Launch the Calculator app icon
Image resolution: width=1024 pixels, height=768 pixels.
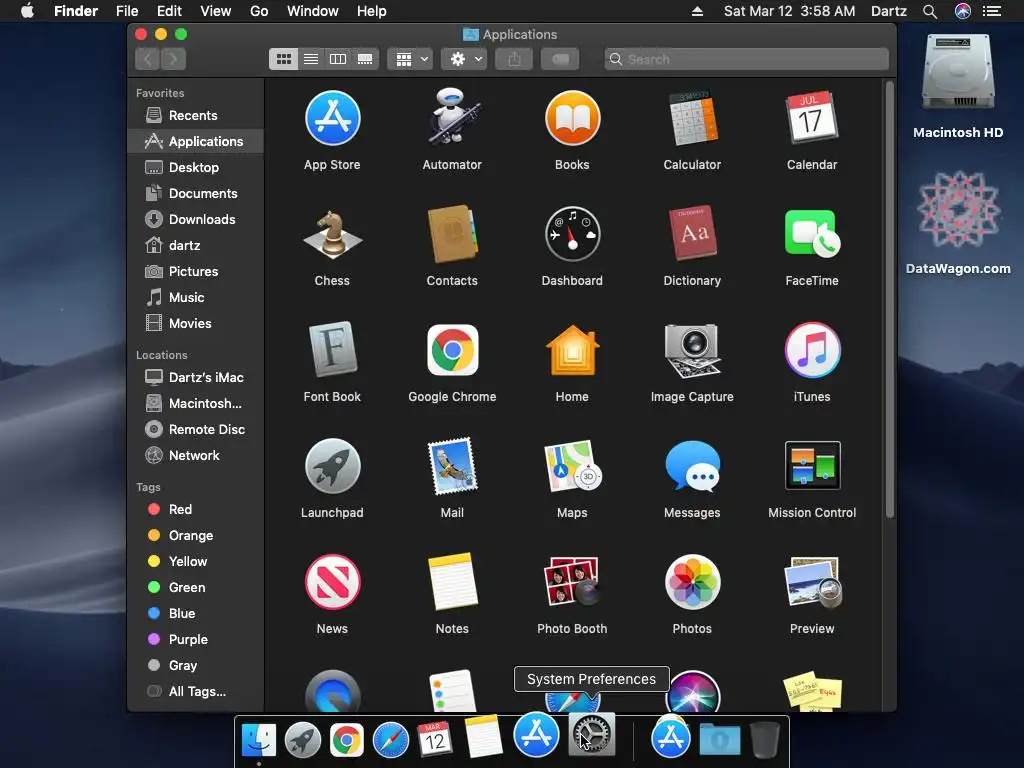coord(692,118)
